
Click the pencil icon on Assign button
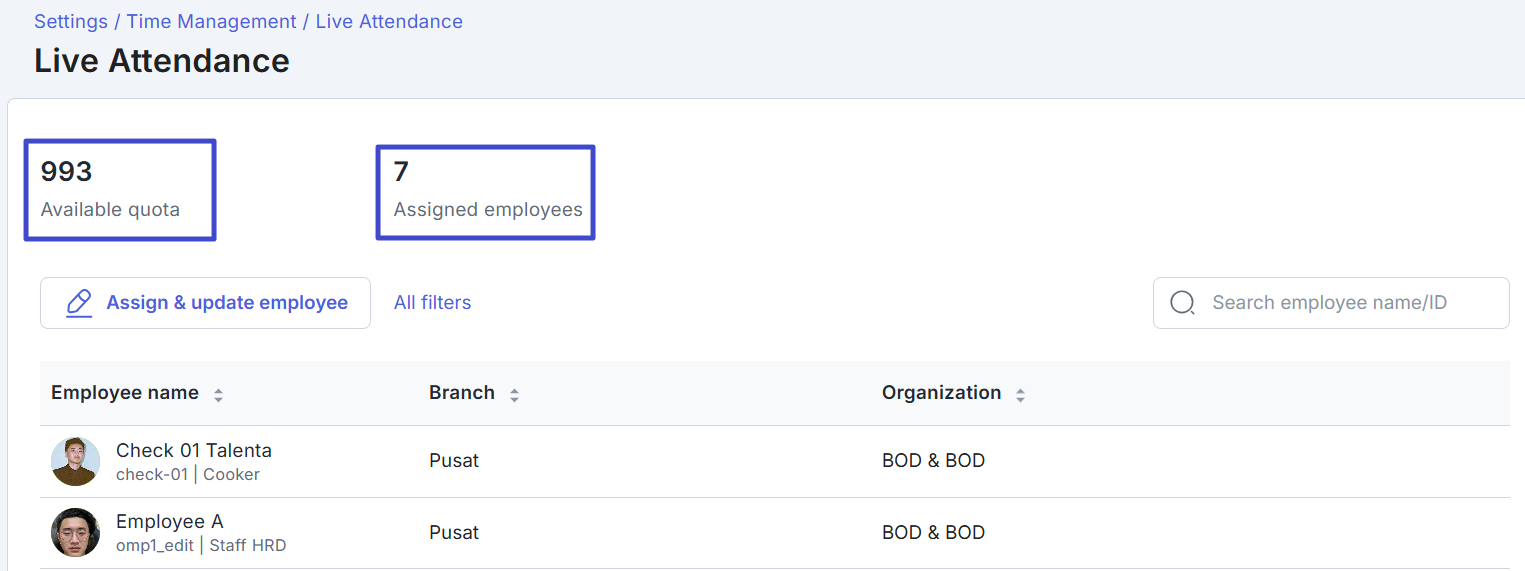tap(79, 303)
